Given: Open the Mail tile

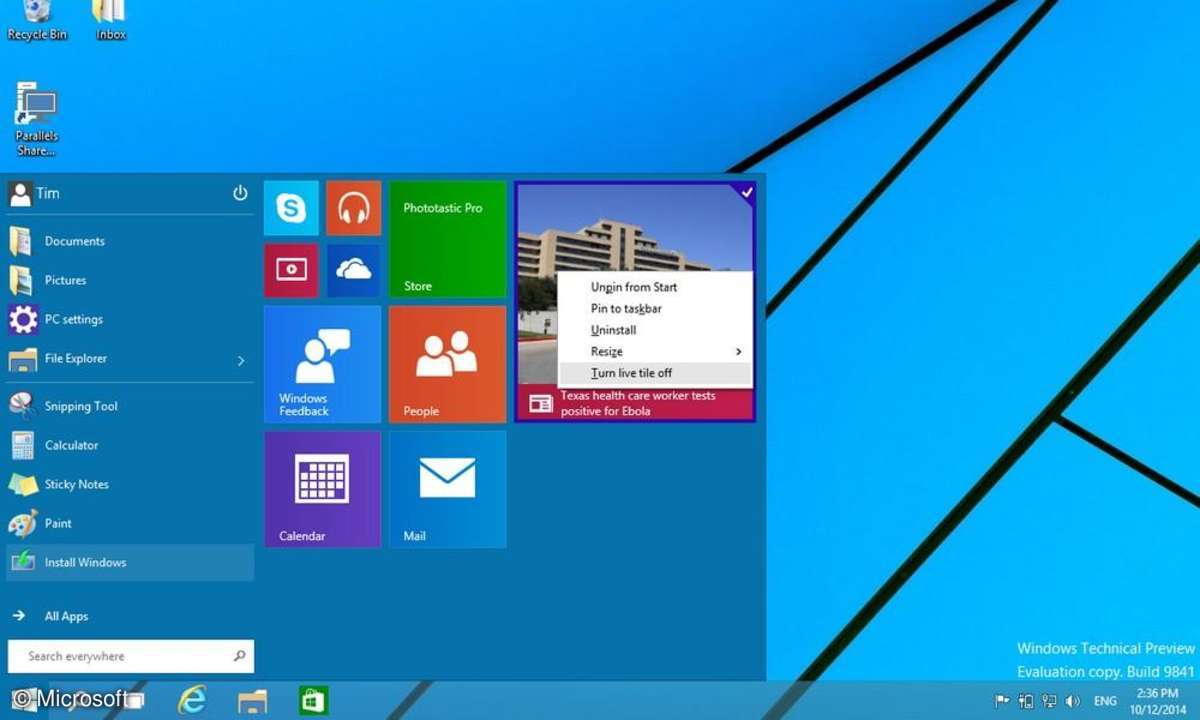Looking at the screenshot, I should [x=447, y=489].
